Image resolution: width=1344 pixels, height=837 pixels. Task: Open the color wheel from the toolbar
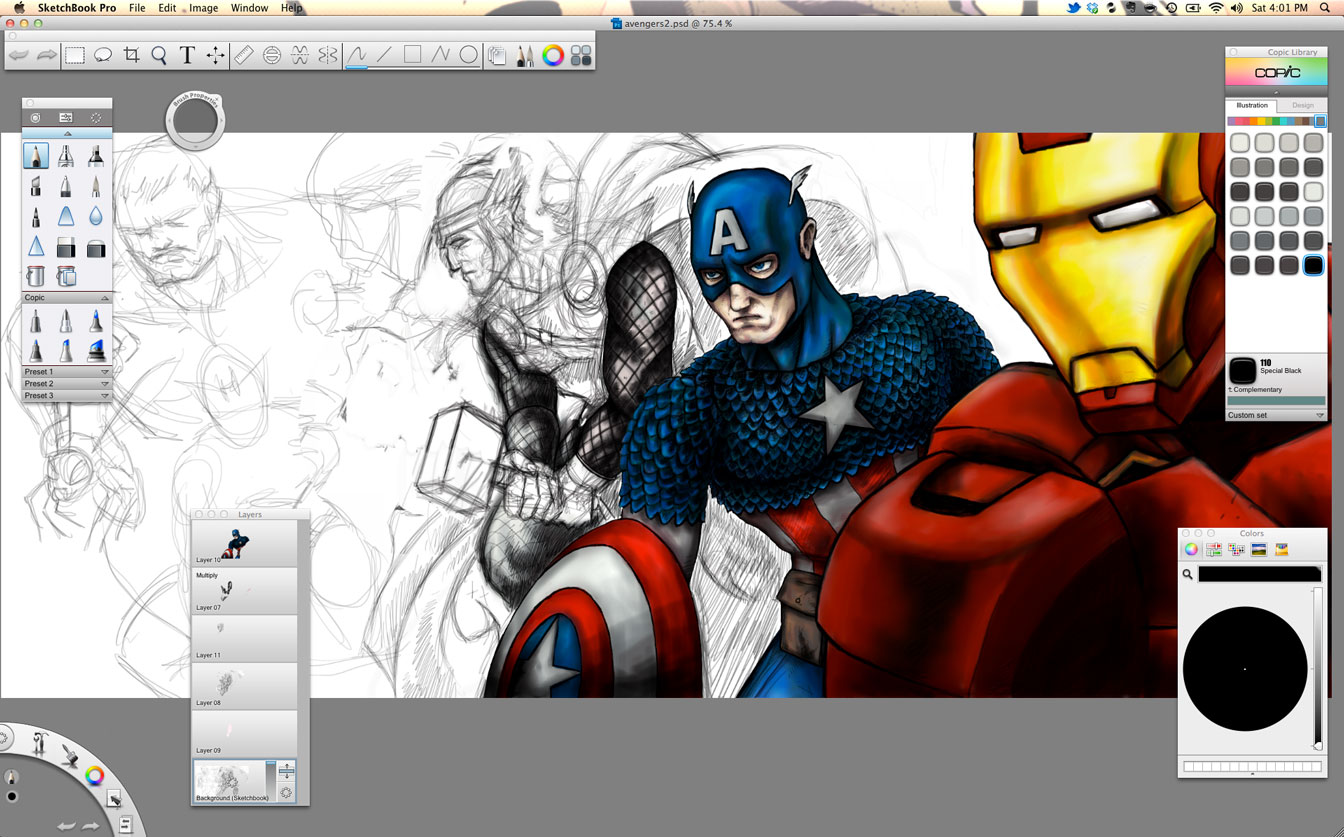pyautogui.click(x=553, y=56)
